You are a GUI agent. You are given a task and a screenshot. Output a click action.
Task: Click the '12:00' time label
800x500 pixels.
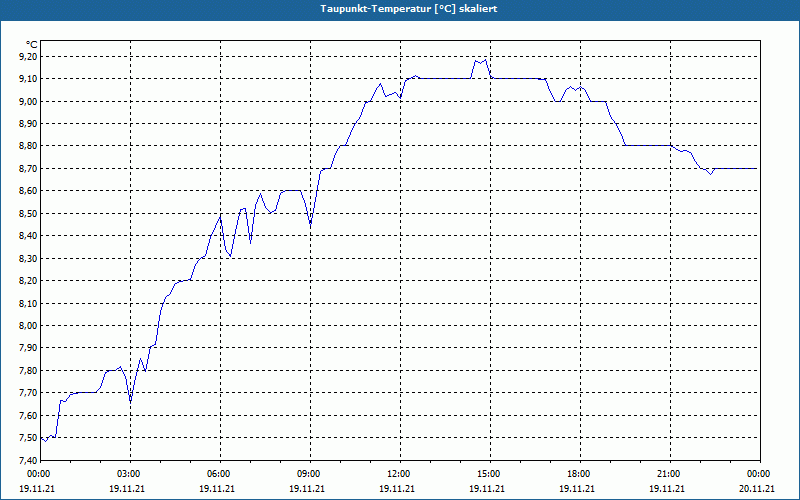tap(398, 474)
